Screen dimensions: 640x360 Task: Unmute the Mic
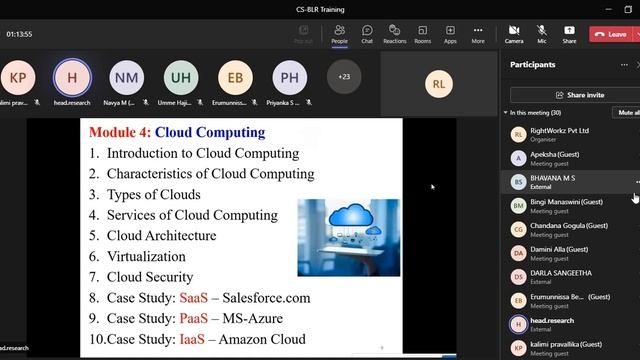[542, 34]
